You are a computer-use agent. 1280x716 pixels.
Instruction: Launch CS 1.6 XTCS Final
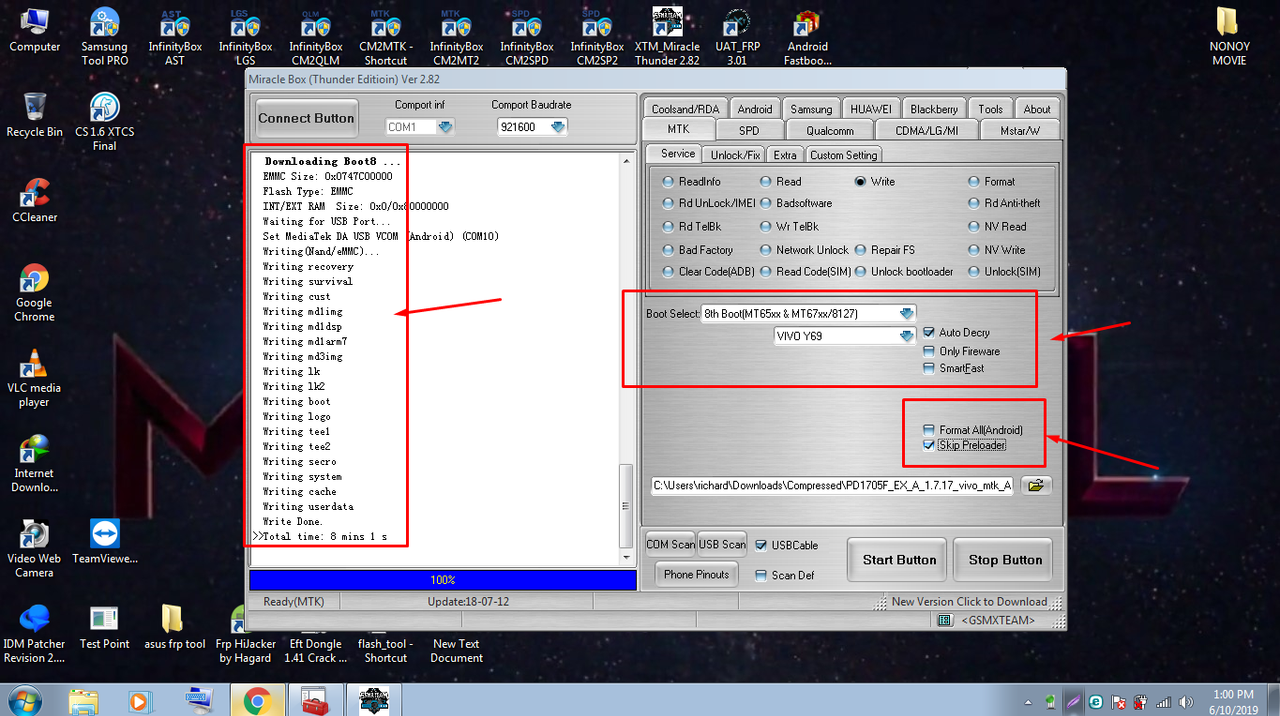104,121
